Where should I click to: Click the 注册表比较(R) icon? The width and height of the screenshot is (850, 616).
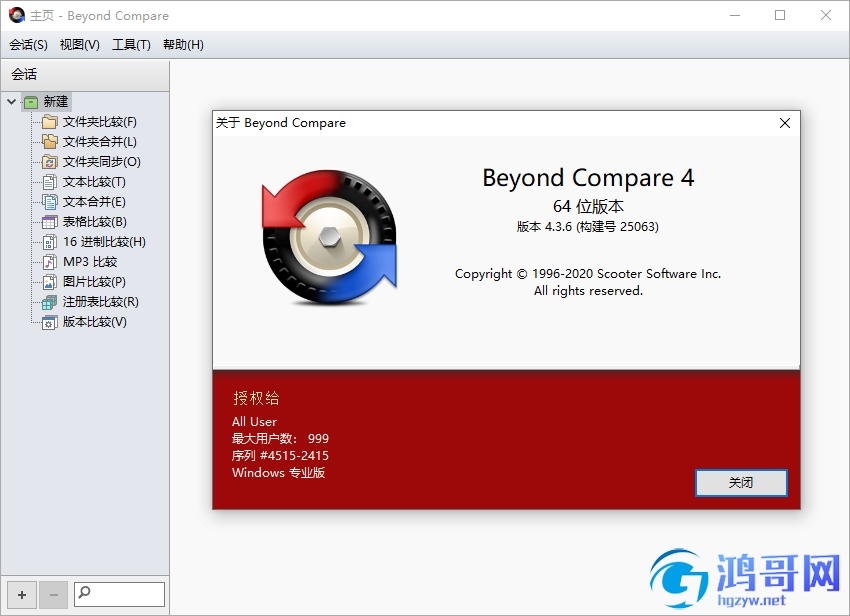point(49,302)
